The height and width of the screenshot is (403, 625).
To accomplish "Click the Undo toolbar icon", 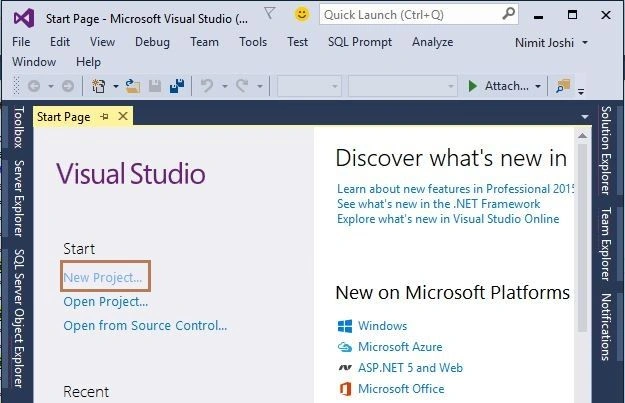I will click(x=207, y=86).
